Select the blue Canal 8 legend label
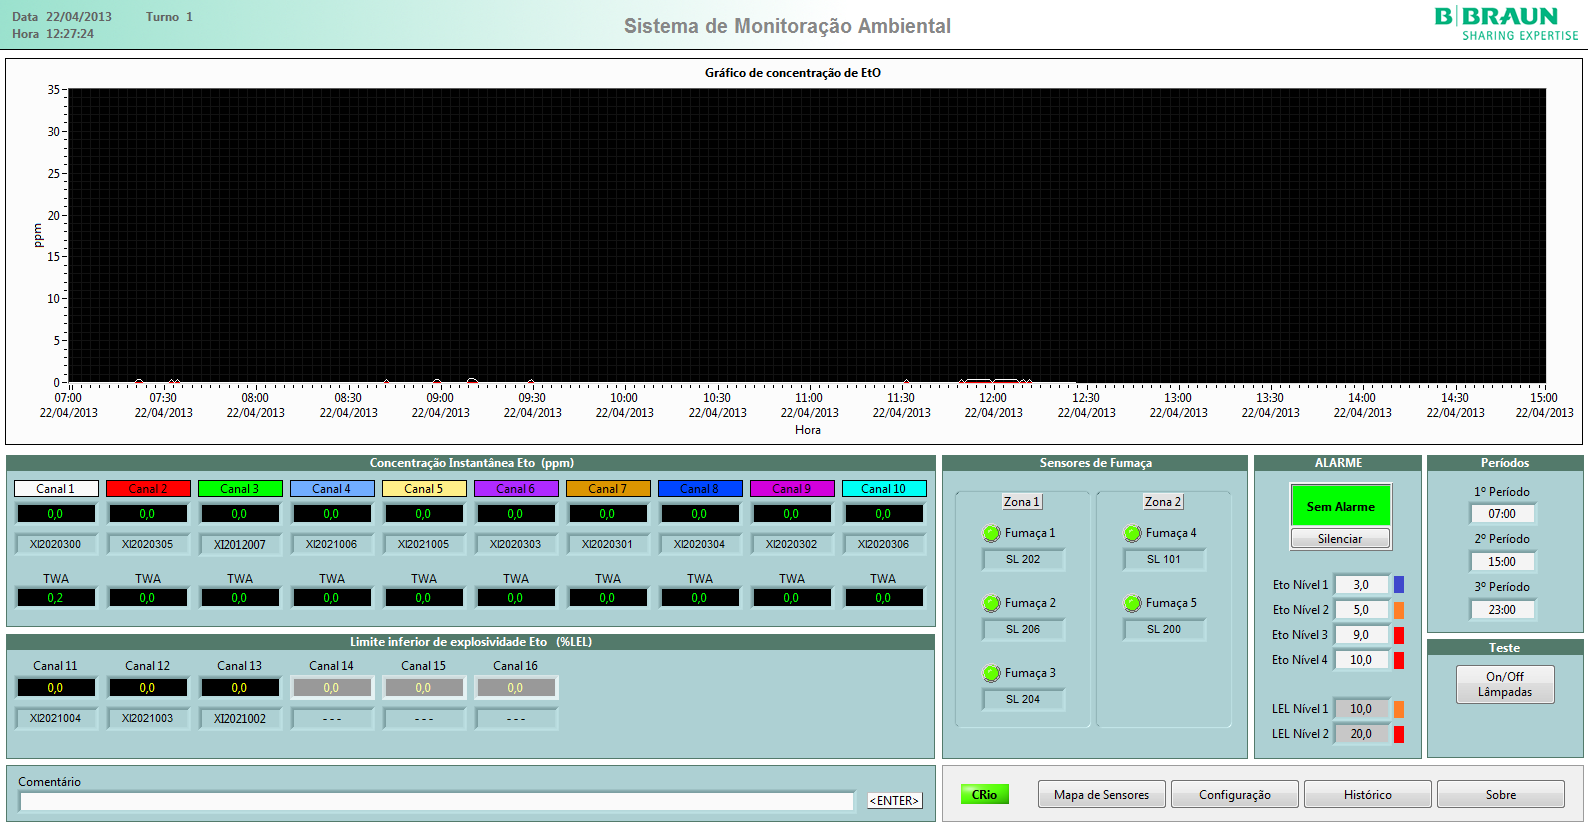 click(x=700, y=489)
